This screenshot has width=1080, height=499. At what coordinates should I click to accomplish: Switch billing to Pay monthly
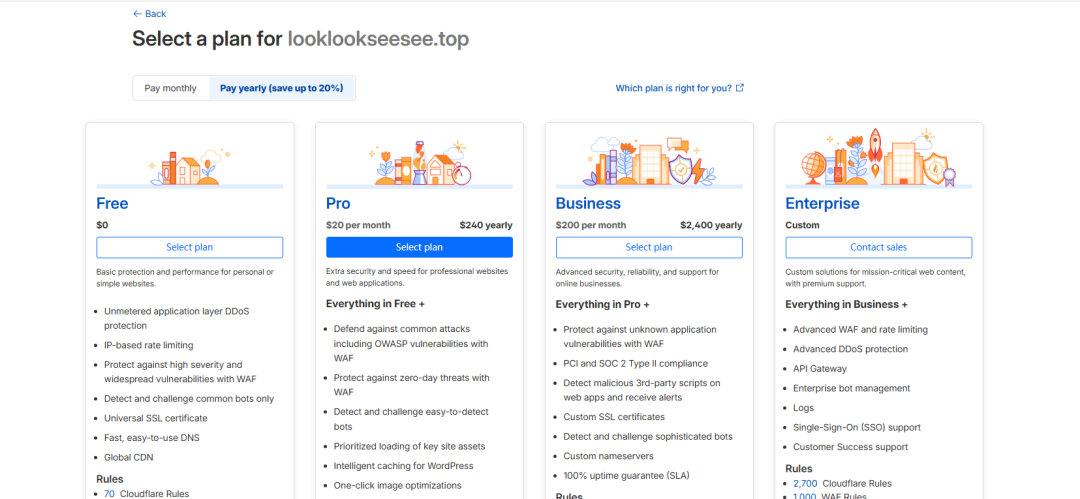[170, 88]
